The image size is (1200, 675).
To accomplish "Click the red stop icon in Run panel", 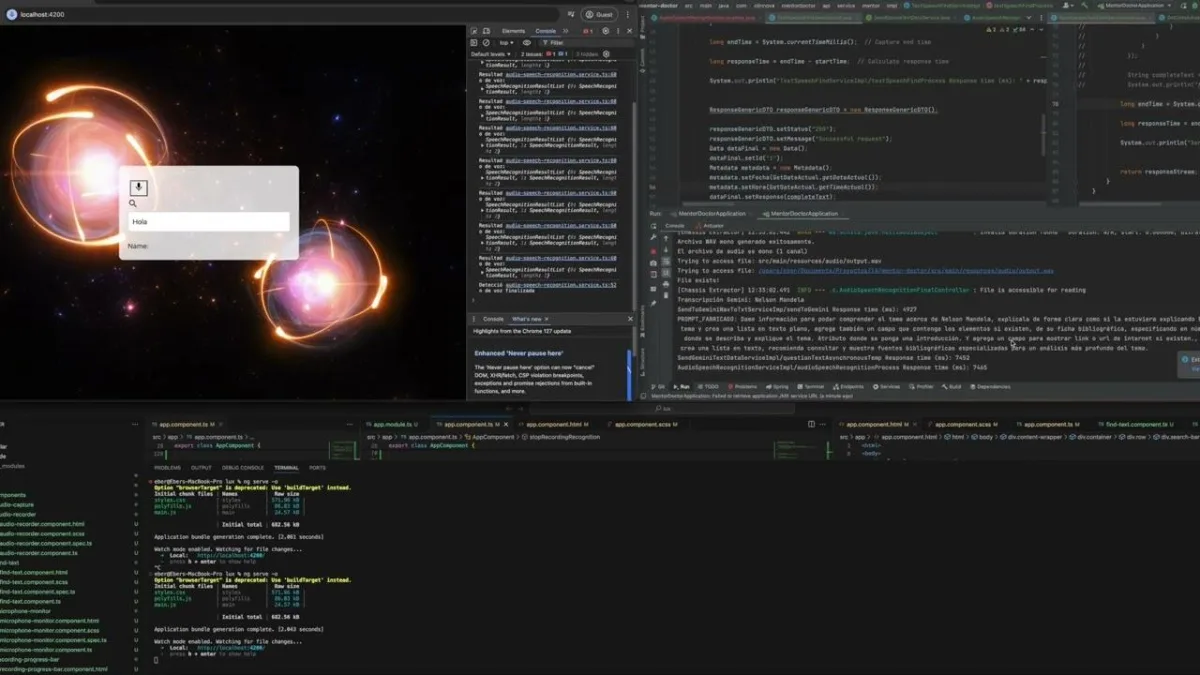I will [x=655, y=251].
